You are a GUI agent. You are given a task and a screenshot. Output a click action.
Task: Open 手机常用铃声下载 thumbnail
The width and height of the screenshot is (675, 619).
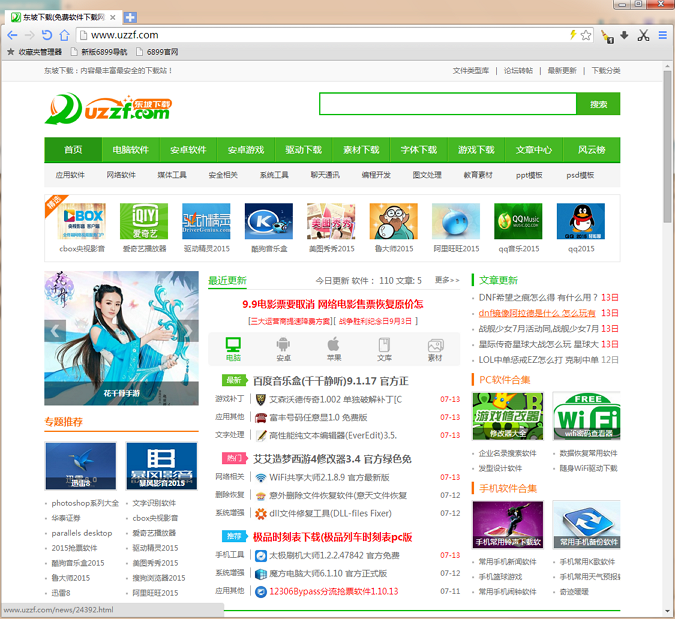pyautogui.click(x=508, y=524)
